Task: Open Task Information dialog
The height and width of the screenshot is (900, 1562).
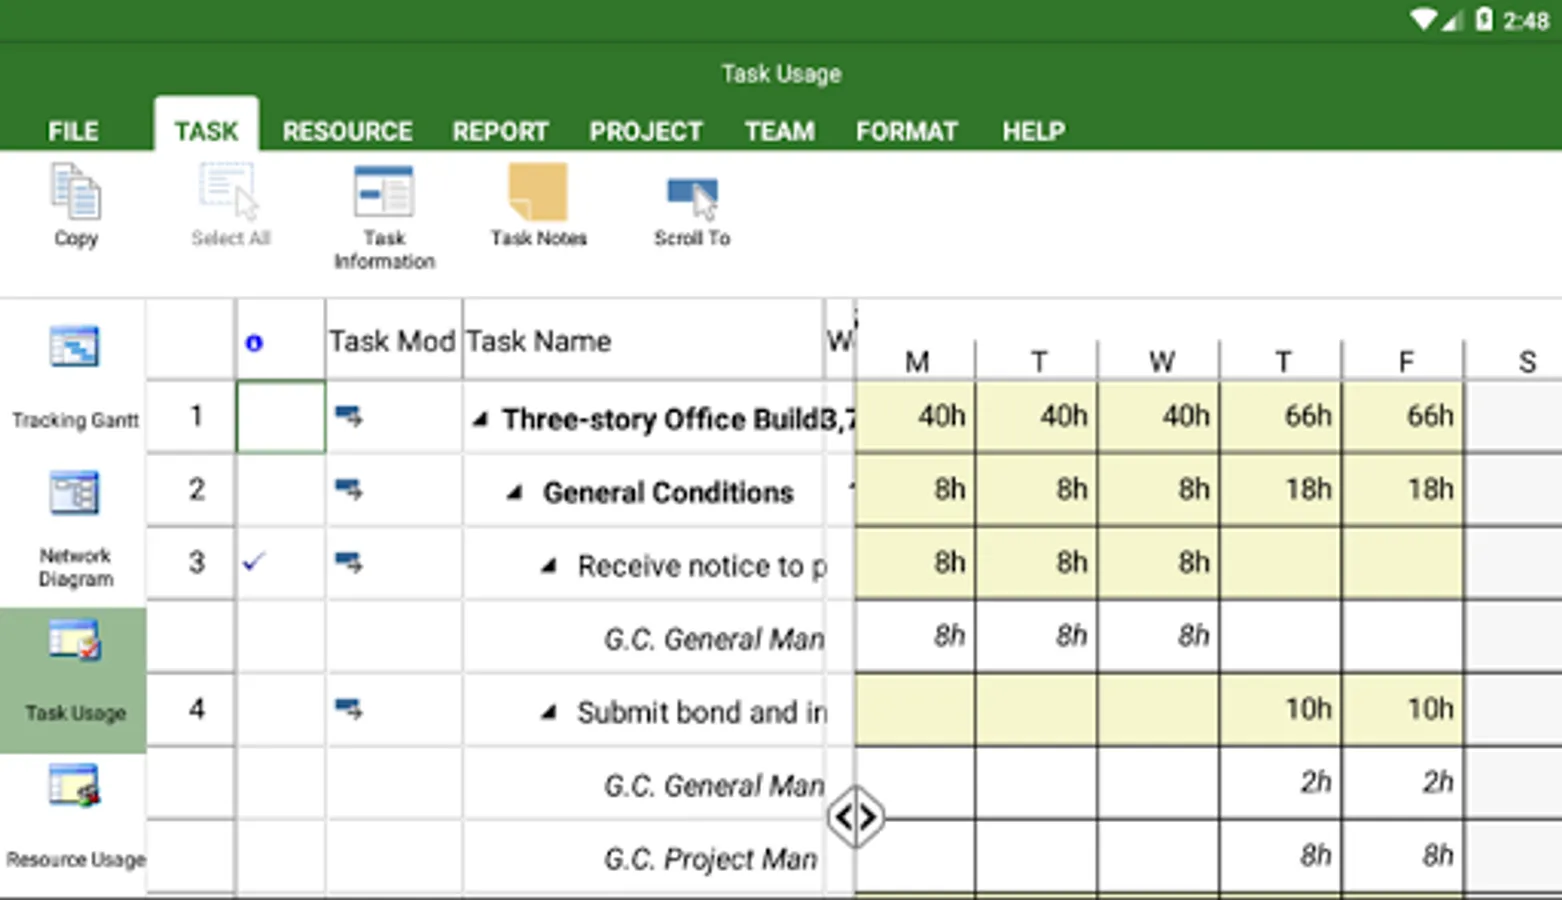Action: click(x=384, y=194)
